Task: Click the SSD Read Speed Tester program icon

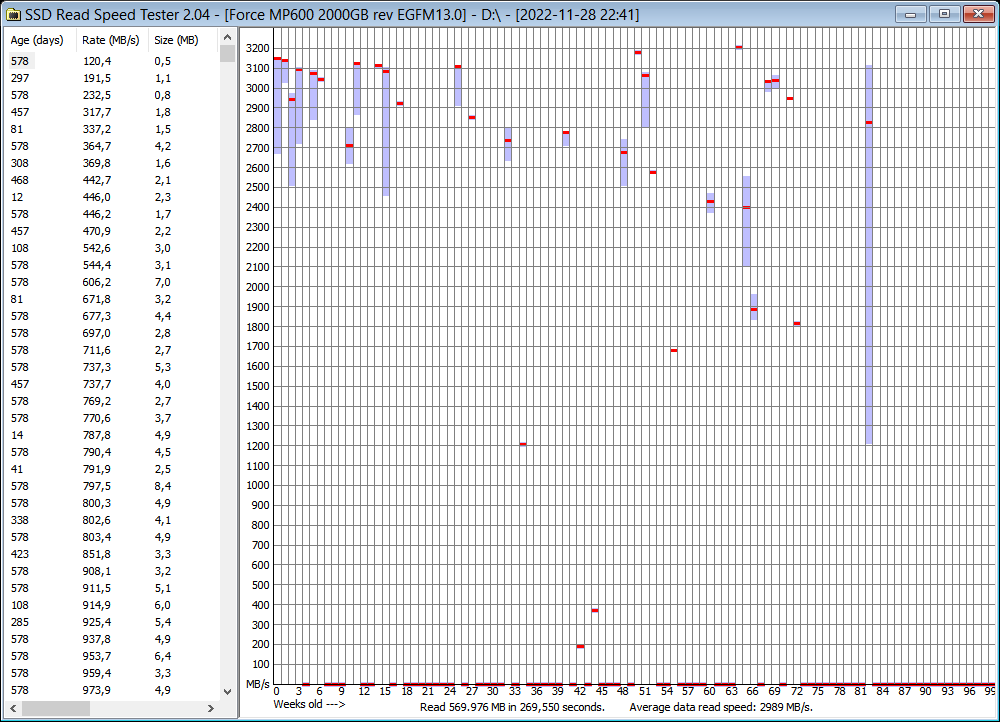Action: (x=16, y=14)
